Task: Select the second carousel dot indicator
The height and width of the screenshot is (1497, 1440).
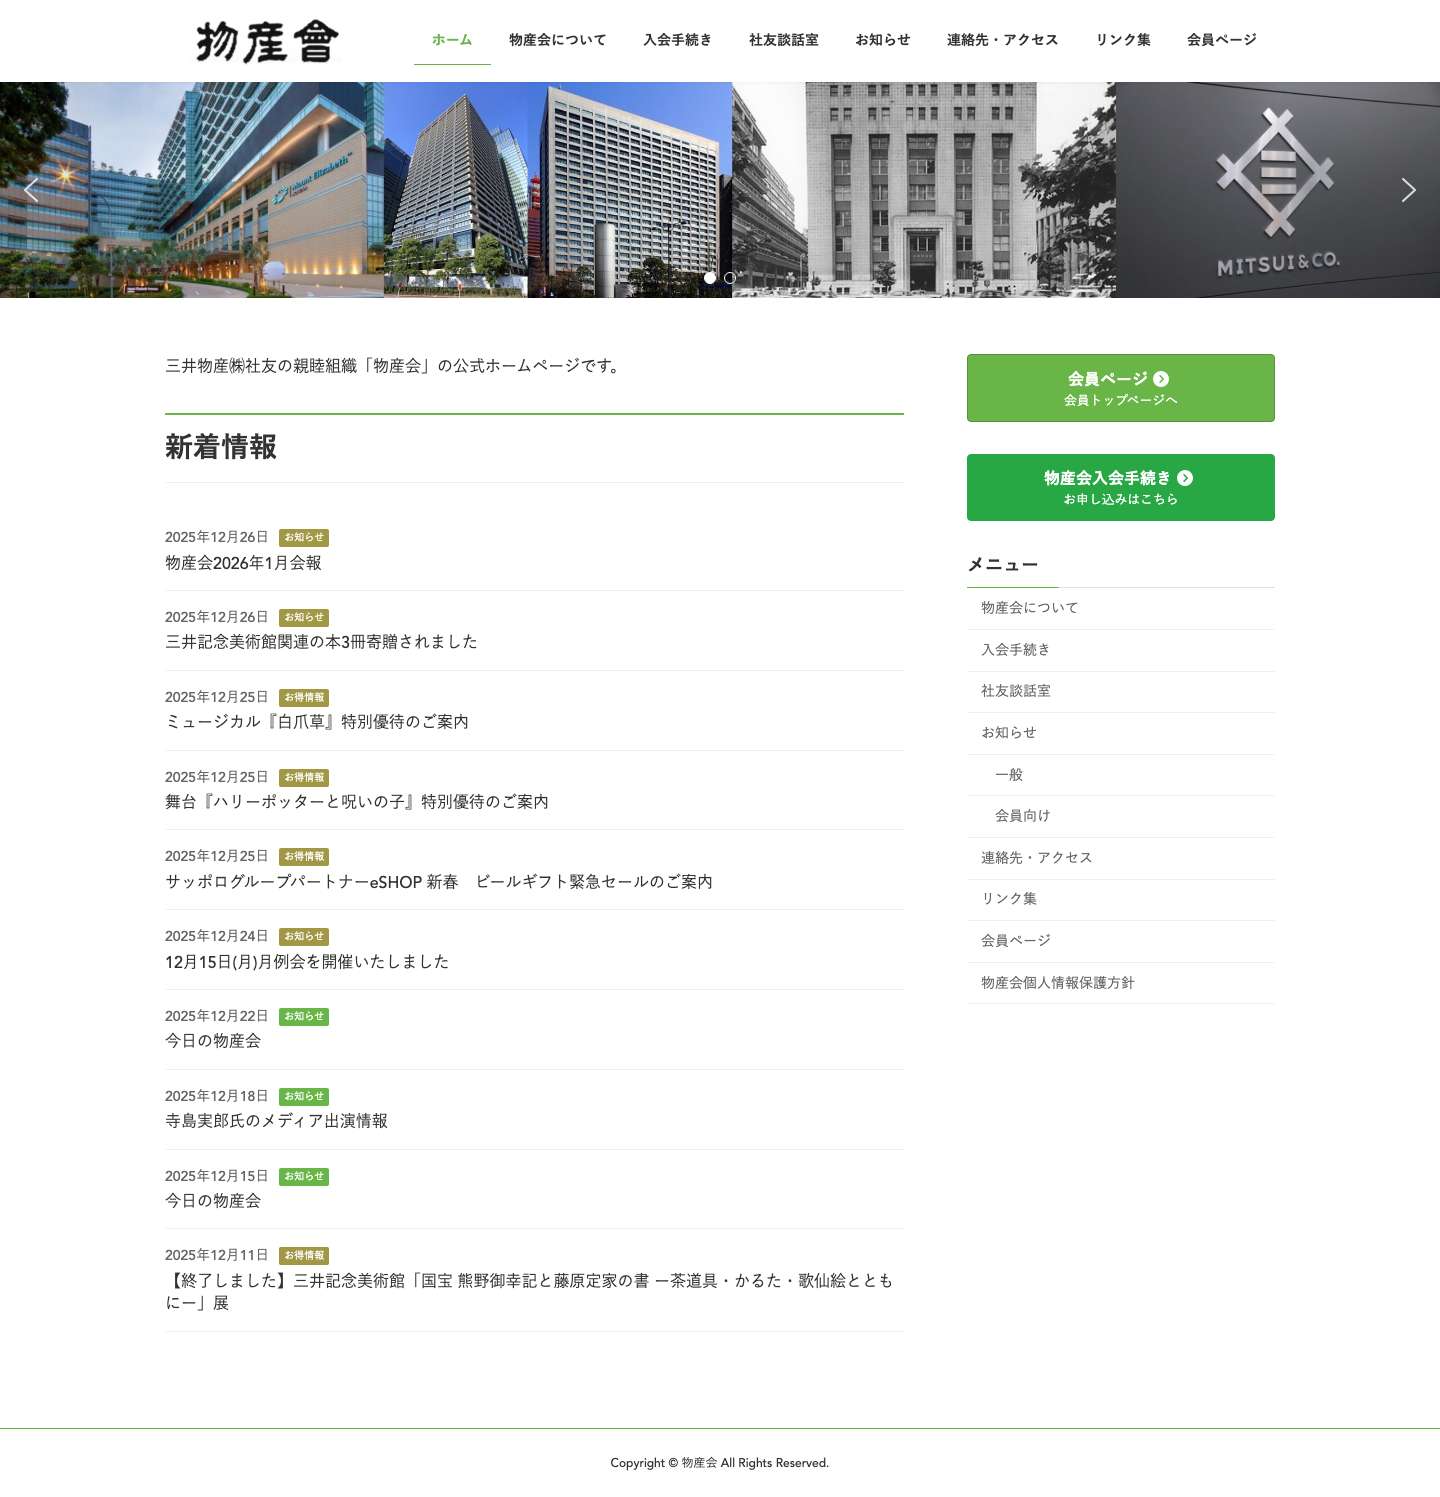Action: [728, 278]
